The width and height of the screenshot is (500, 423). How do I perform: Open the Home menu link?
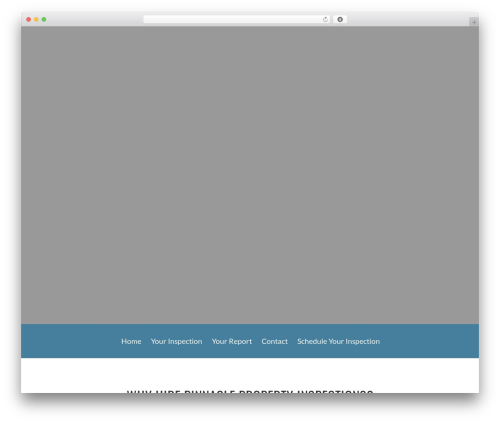[x=131, y=341]
